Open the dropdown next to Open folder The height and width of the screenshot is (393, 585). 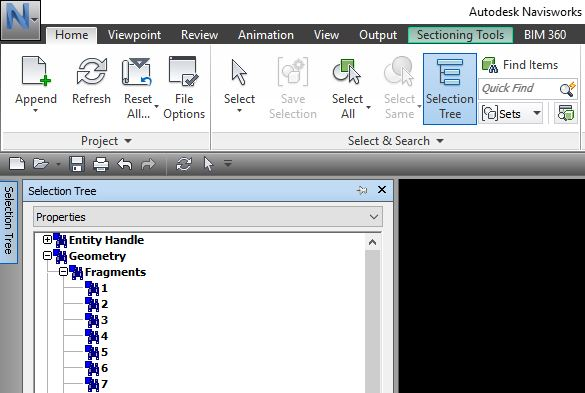pyautogui.click(x=58, y=164)
